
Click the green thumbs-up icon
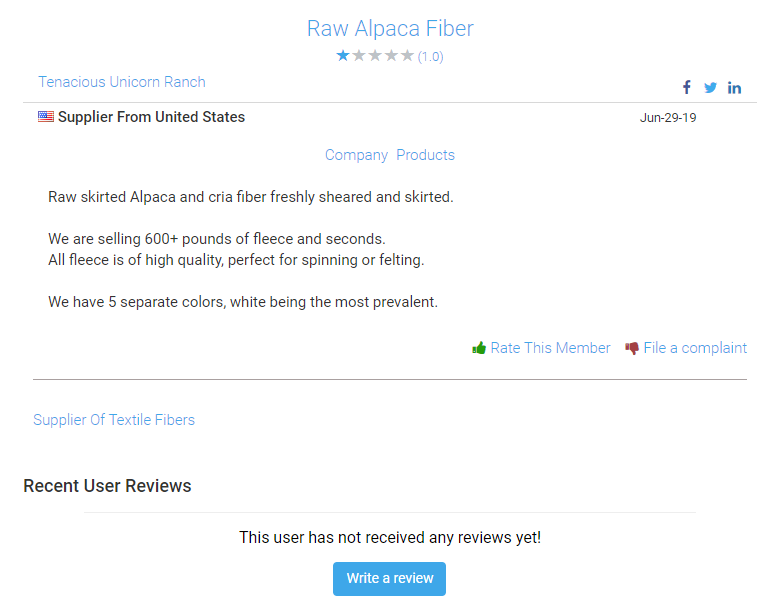pos(479,348)
